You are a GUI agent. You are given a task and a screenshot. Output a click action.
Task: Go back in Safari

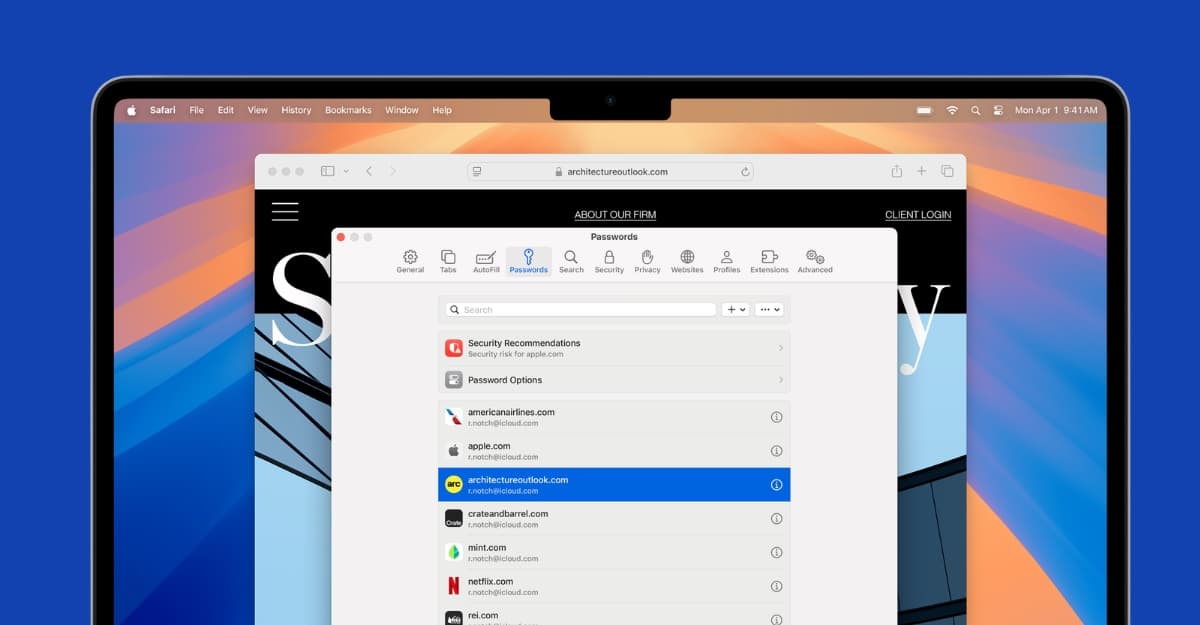click(x=369, y=171)
